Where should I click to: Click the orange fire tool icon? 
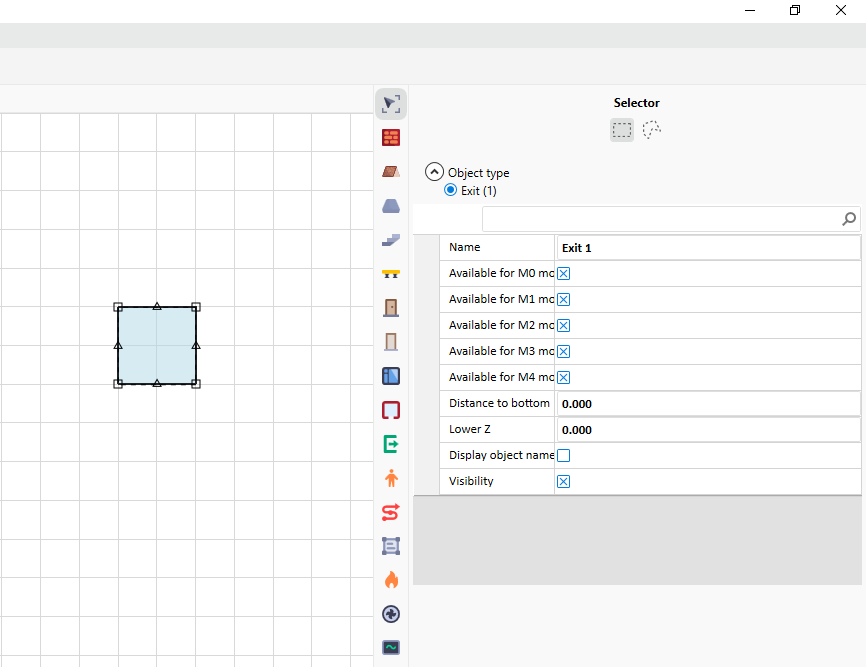coord(391,580)
